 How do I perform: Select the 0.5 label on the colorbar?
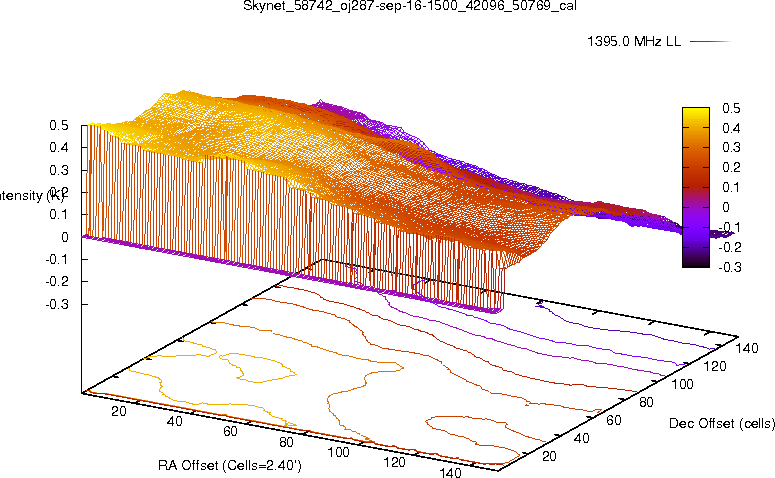732,108
